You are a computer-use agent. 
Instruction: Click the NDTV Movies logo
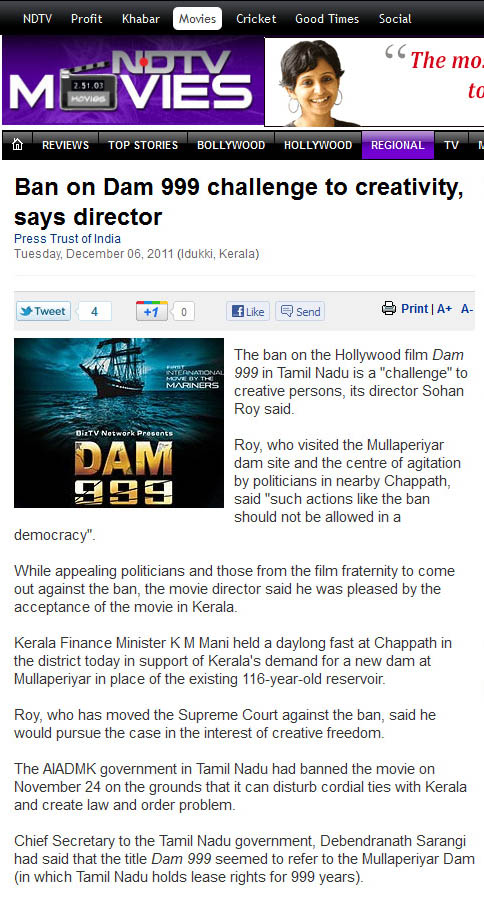click(133, 81)
